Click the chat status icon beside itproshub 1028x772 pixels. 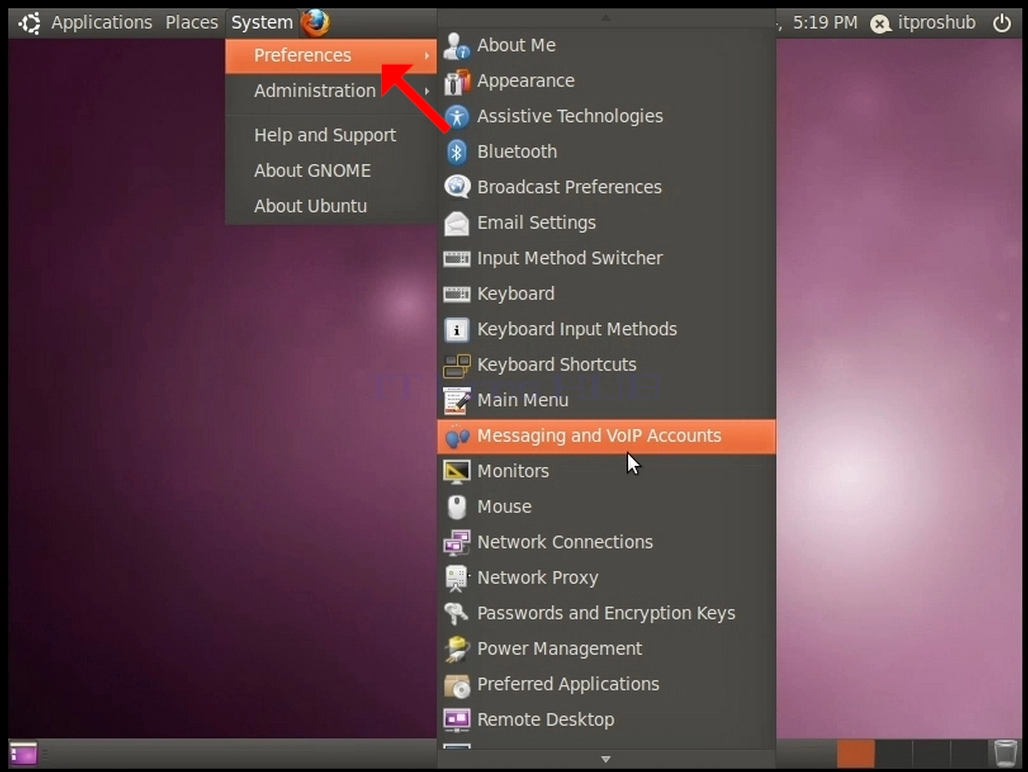(x=880, y=24)
